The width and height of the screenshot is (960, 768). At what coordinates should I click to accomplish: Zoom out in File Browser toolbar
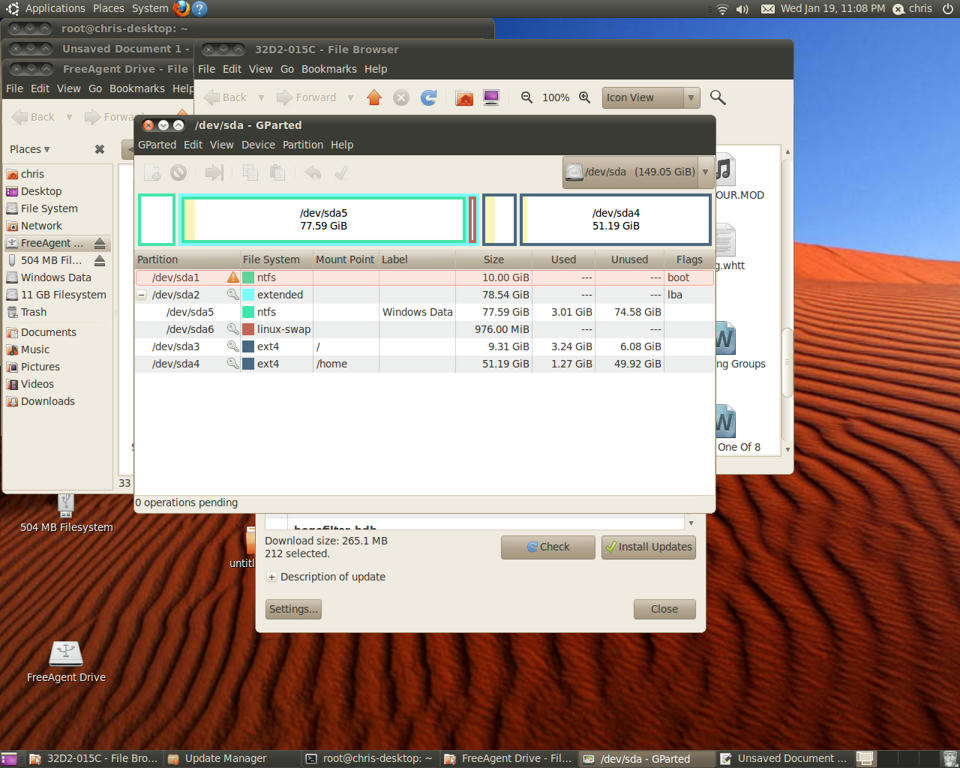[527, 98]
